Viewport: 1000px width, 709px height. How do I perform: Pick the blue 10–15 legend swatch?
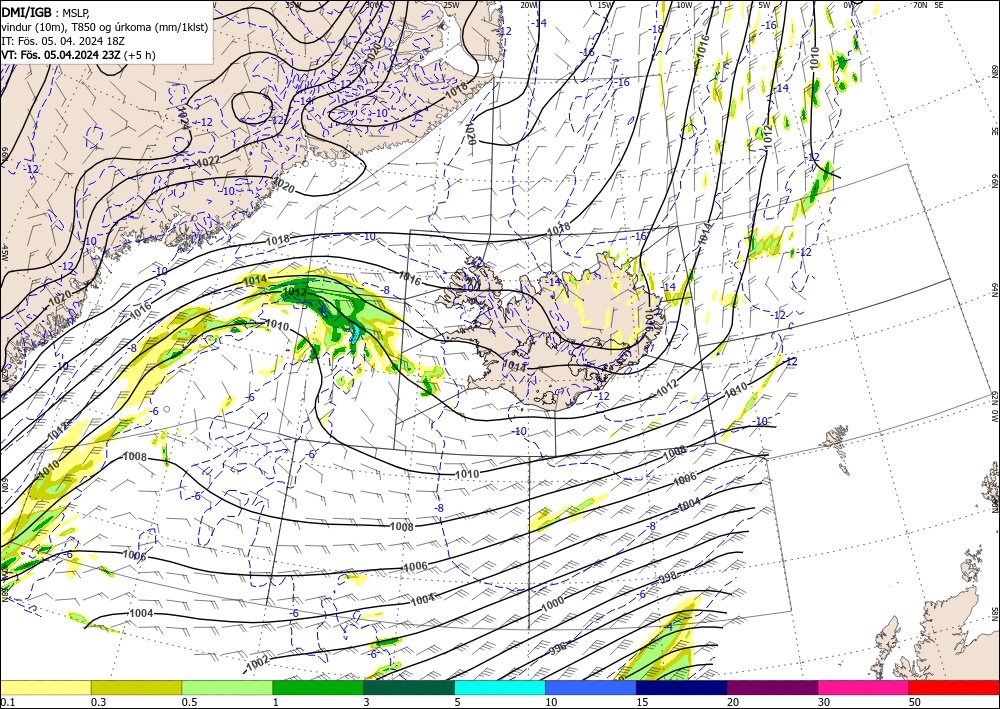[591, 687]
